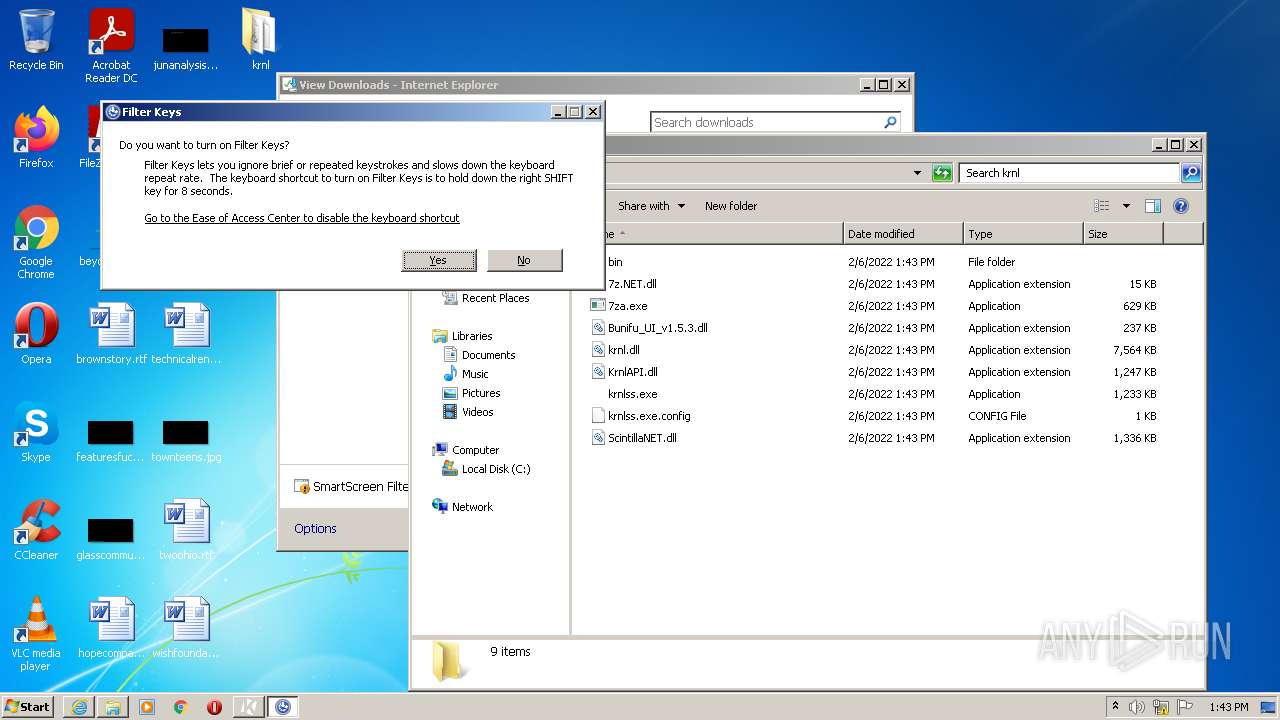Viewport: 1280px width, 720px height.
Task: Click Chrome icon in taskbar
Action: coord(181,707)
